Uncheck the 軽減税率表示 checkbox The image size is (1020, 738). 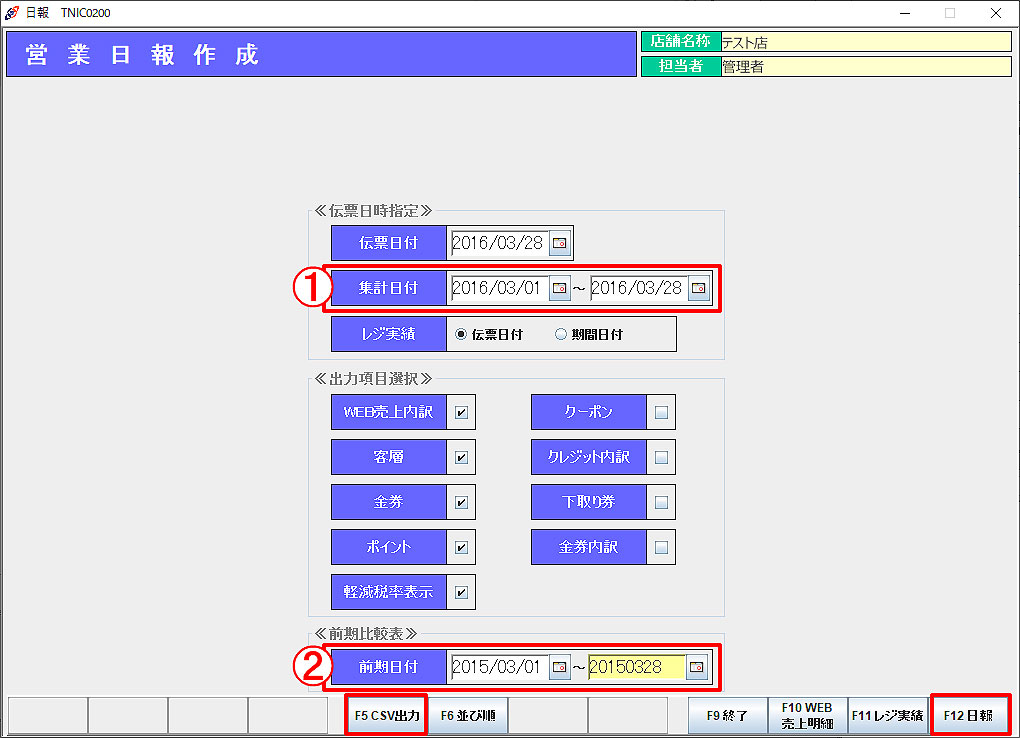(461, 592)
